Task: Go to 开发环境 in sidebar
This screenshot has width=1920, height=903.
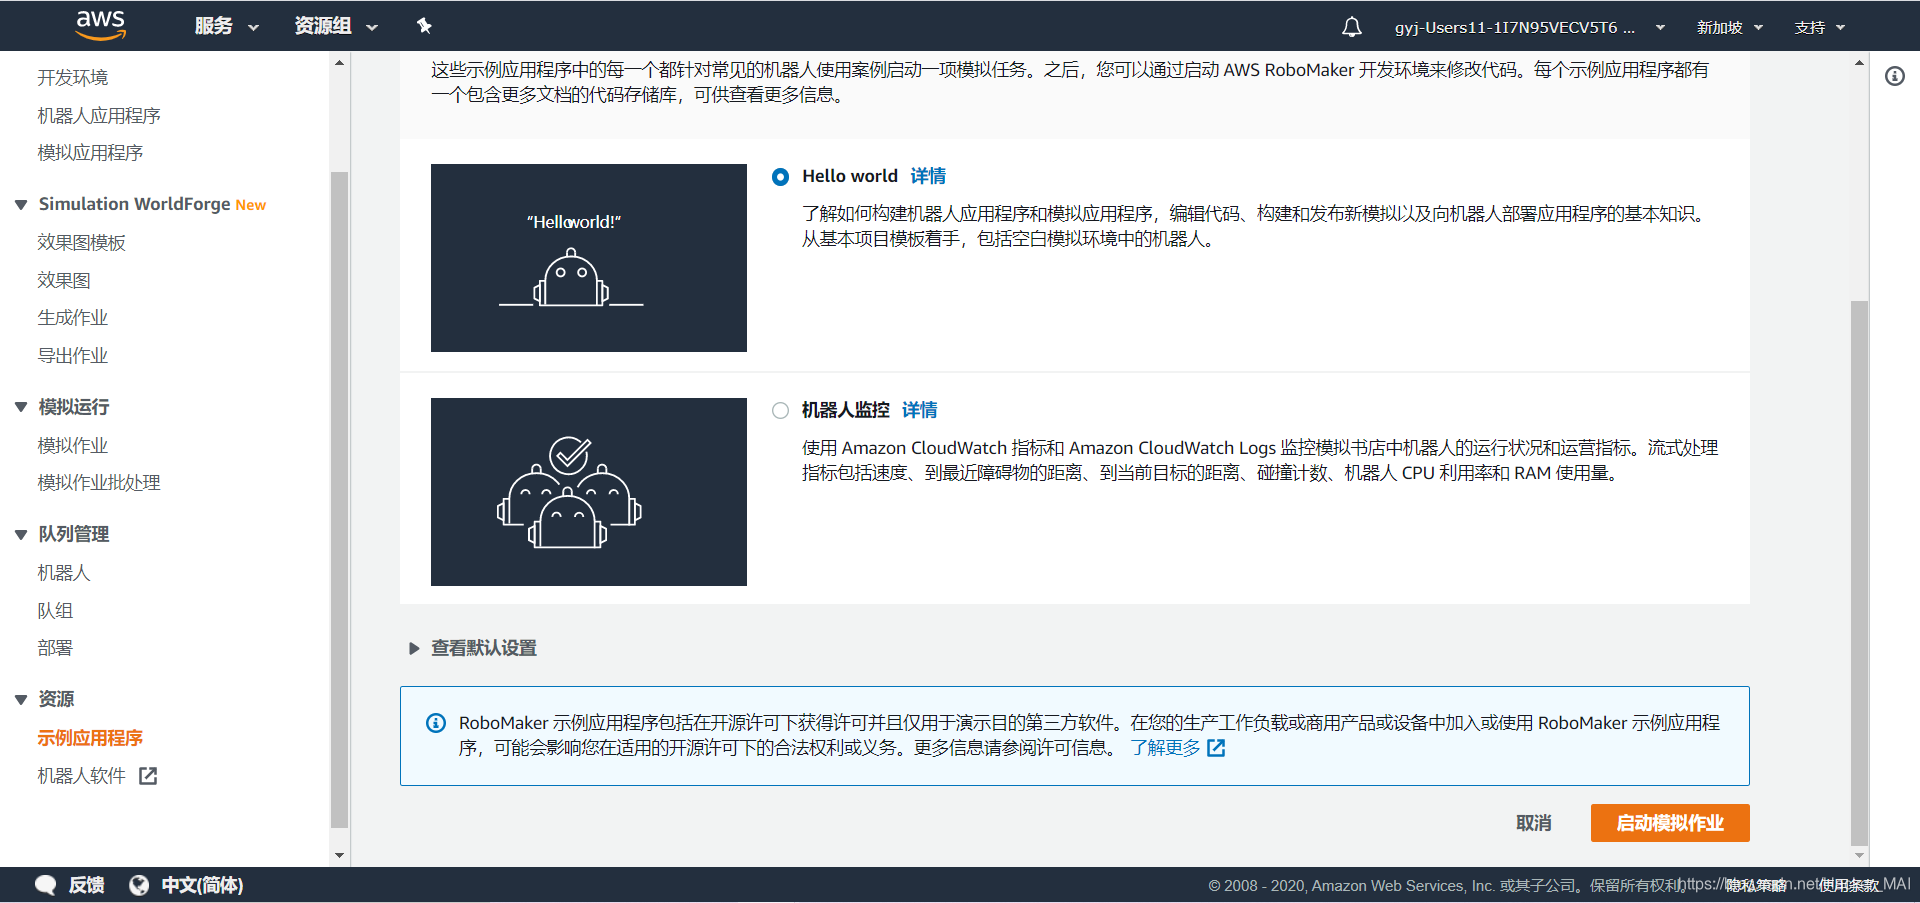Action: coord(73,78)
